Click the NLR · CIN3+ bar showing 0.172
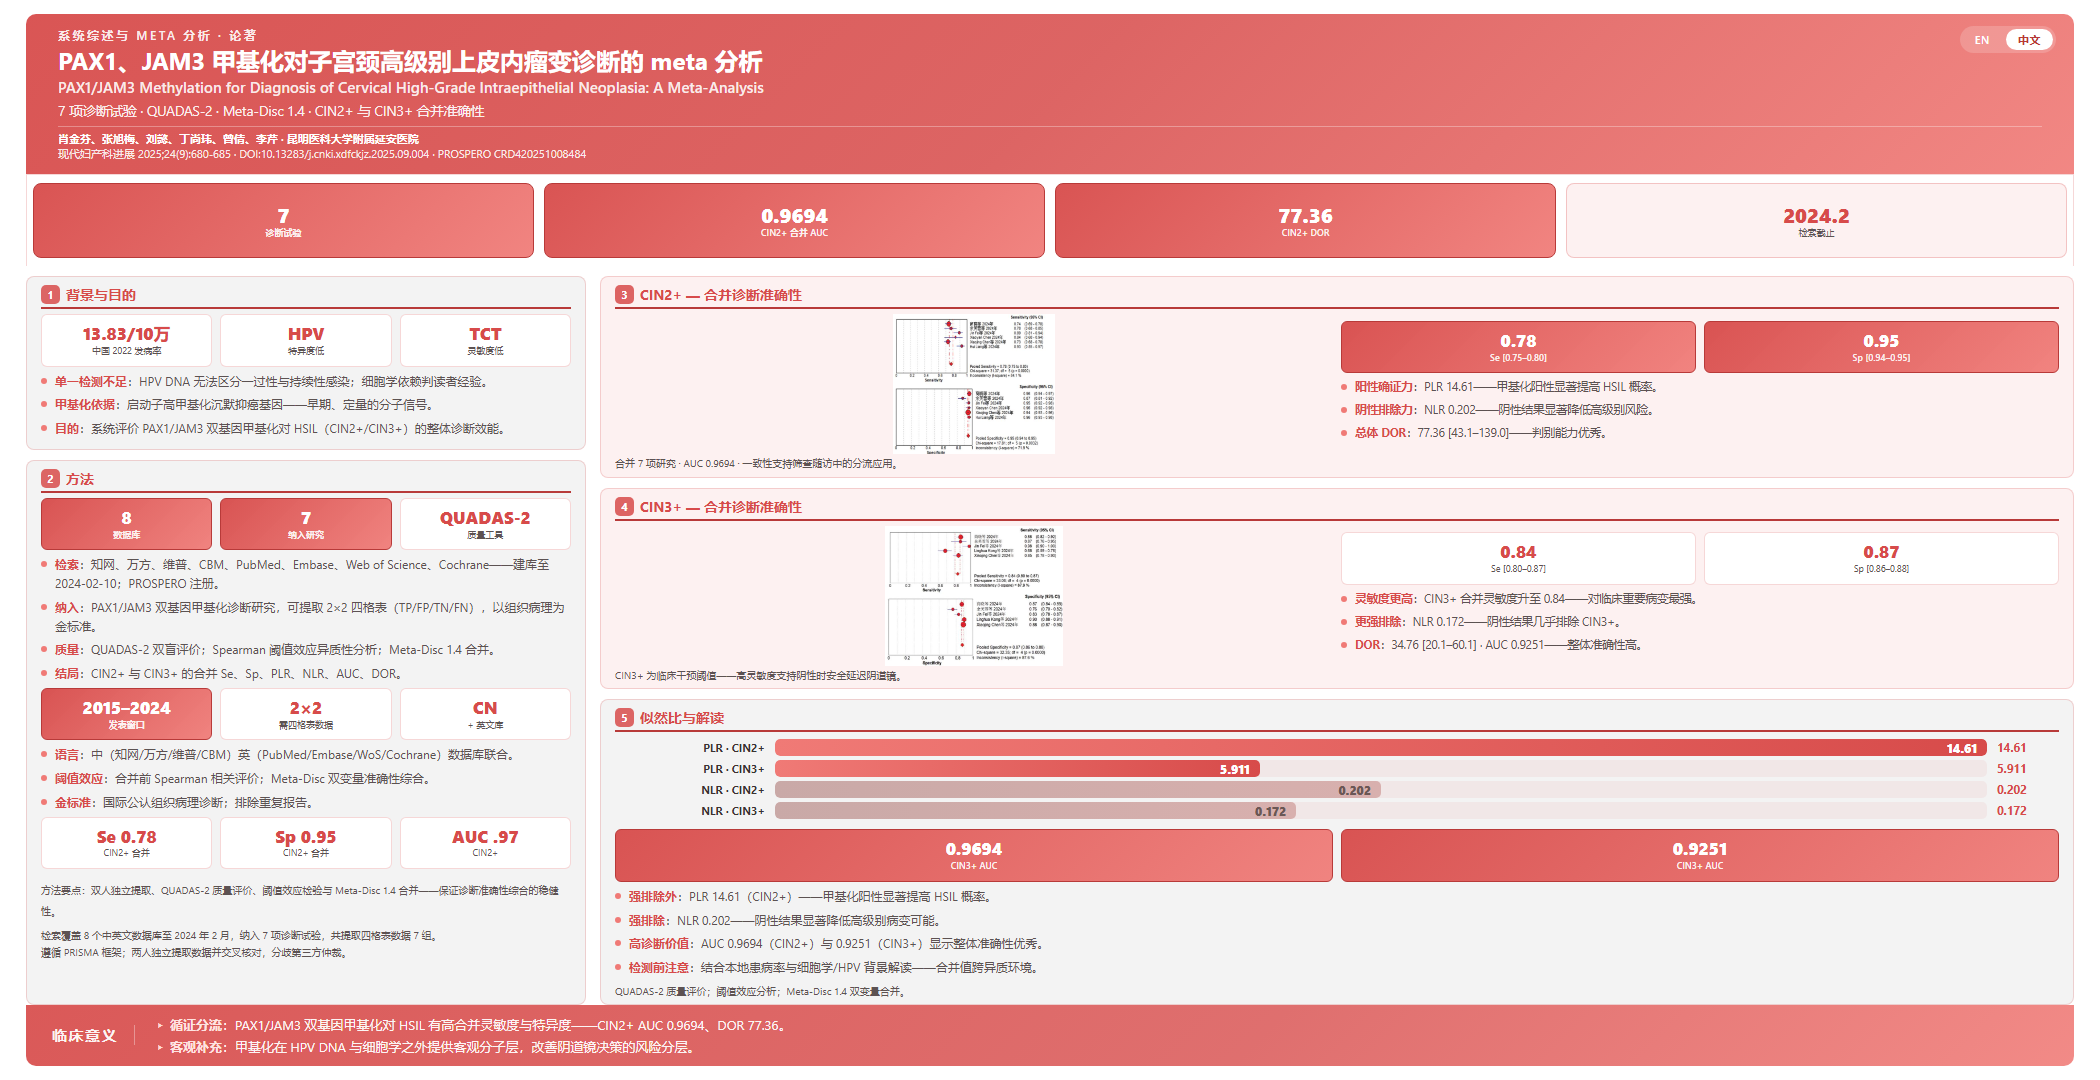The image size is (2100, 1080). [x=1035, y=811]
